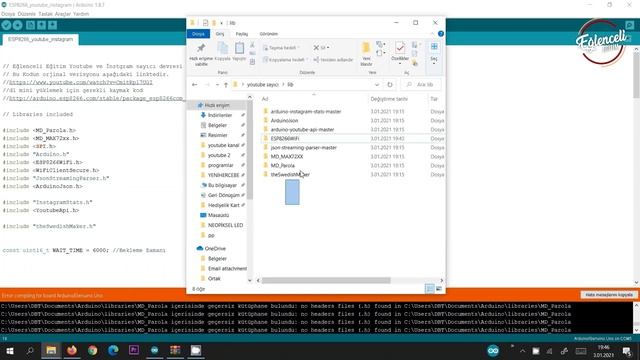Switch Explorer to large icons view
The height and width of the screenshot is (360, 640).
(x=439, y=289)
